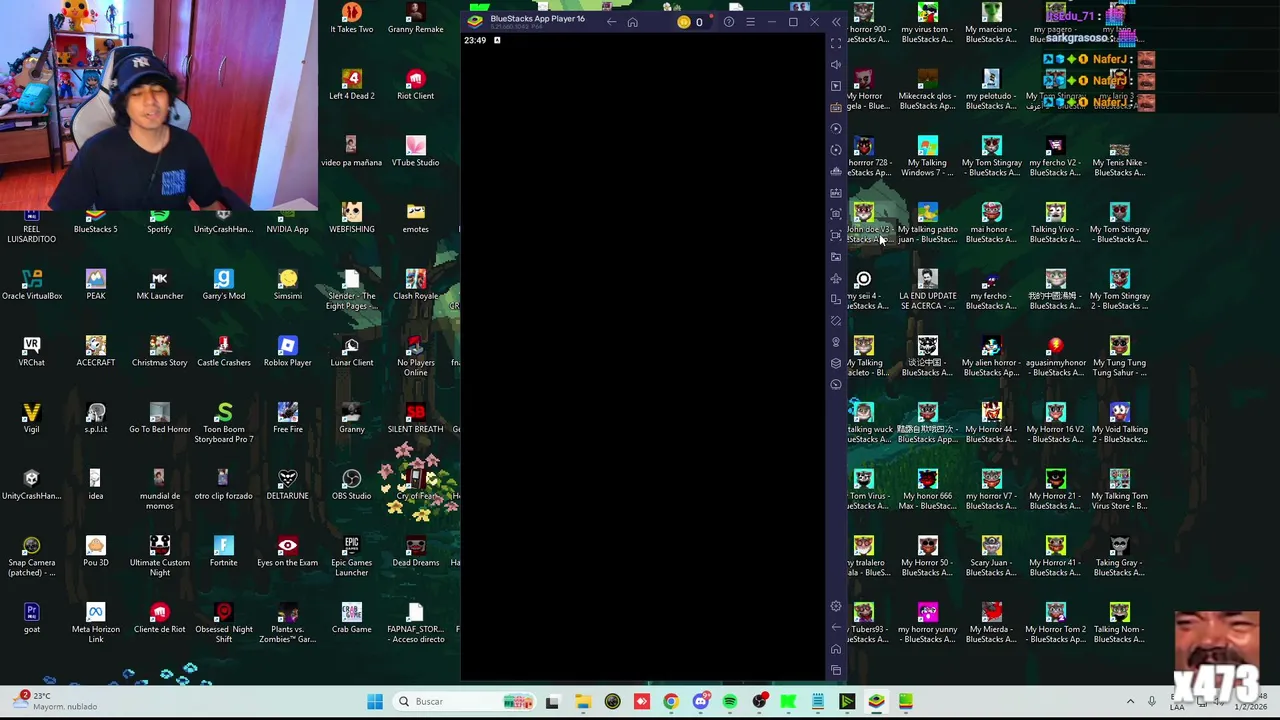This screenshot has height=720, width=1280.
Task: Open Toon Boom Storyboard Pro 7 icon
Action: click(223, 423)
